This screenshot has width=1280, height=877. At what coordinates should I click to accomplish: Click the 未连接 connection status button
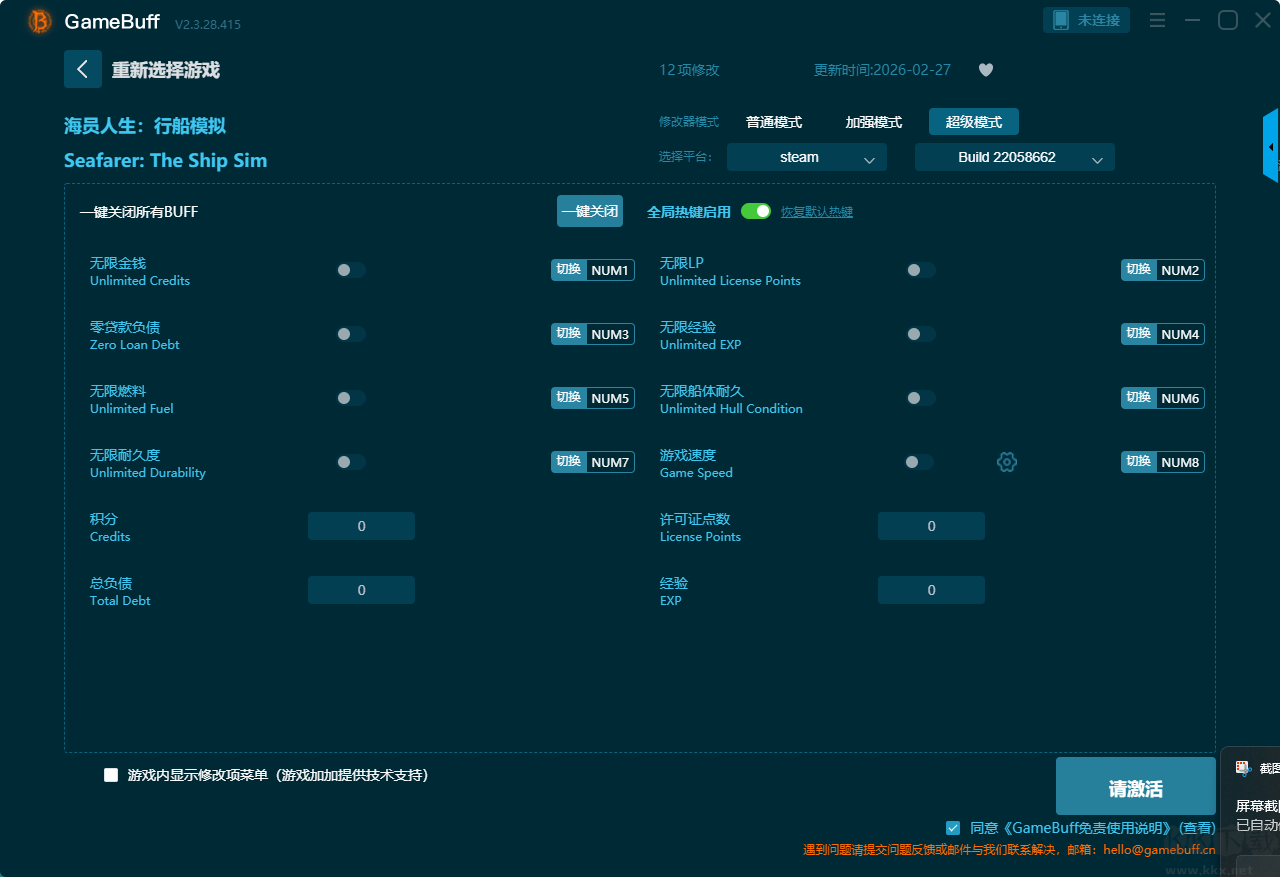click(1087, 20)
